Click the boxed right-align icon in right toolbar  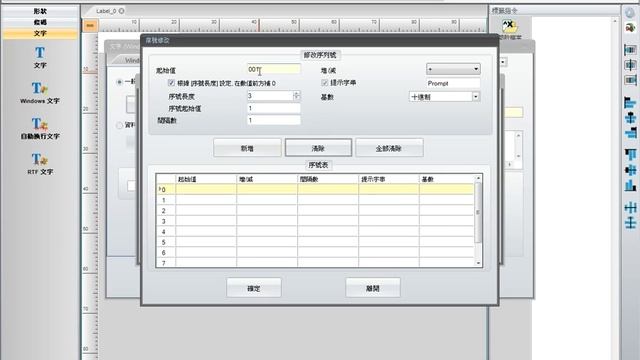tap(630, 80)
